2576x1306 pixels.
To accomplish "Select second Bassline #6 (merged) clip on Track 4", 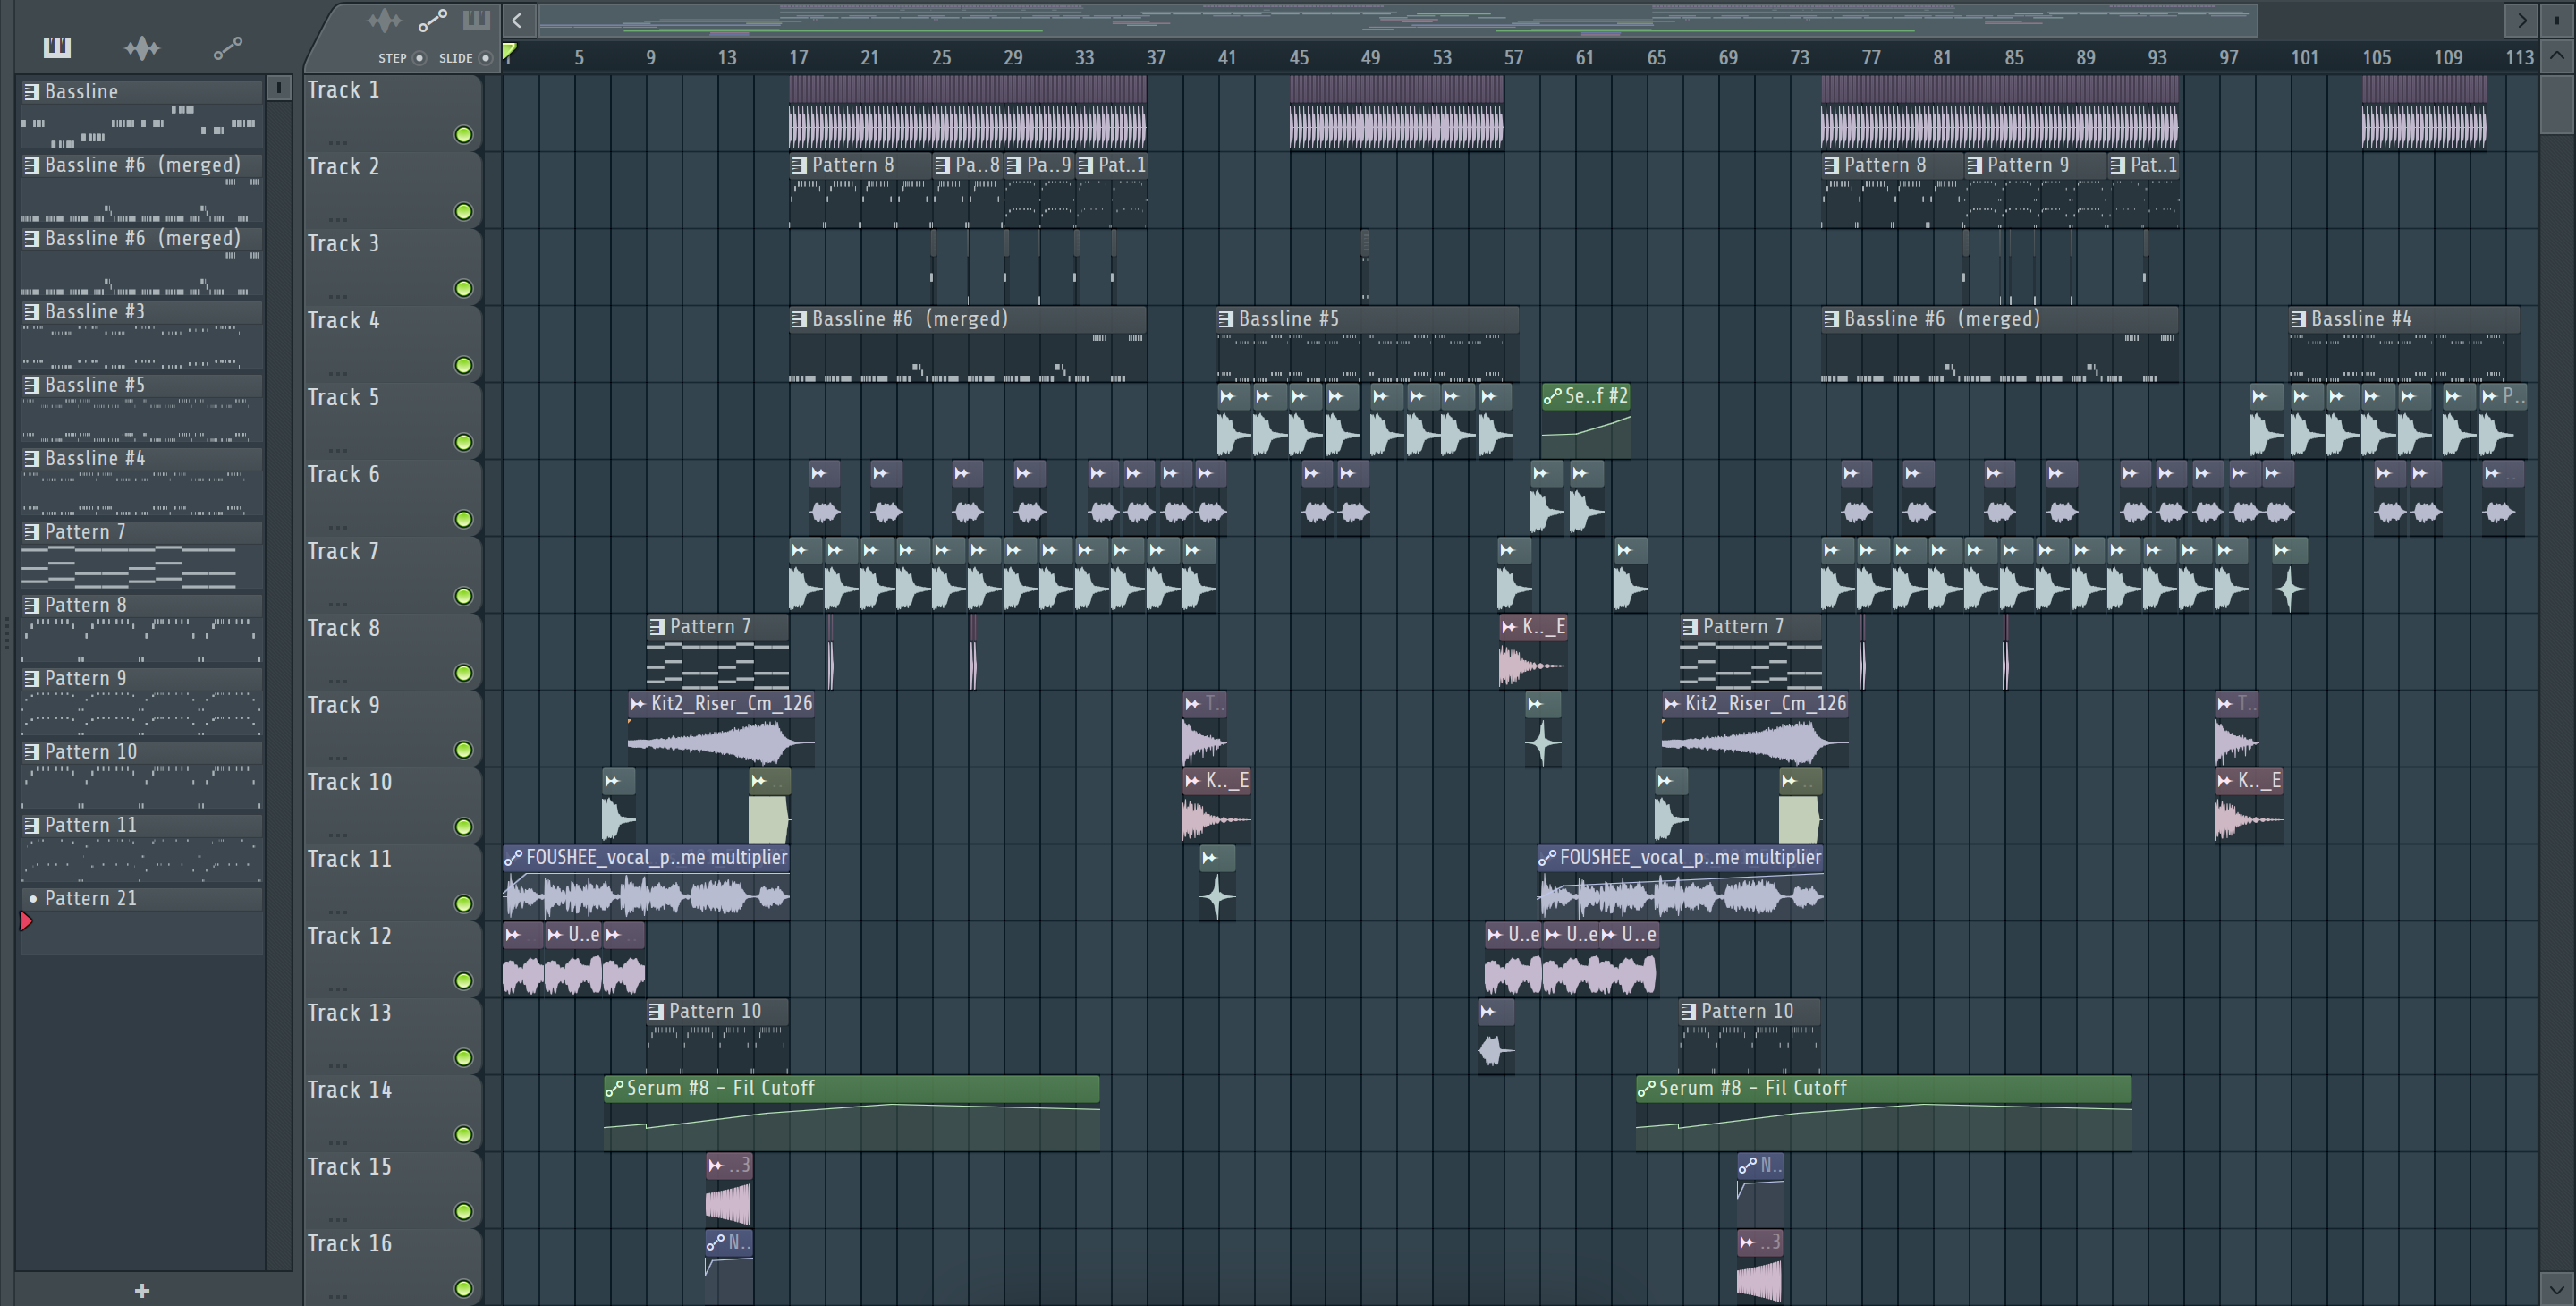I will click(1999, 345).
